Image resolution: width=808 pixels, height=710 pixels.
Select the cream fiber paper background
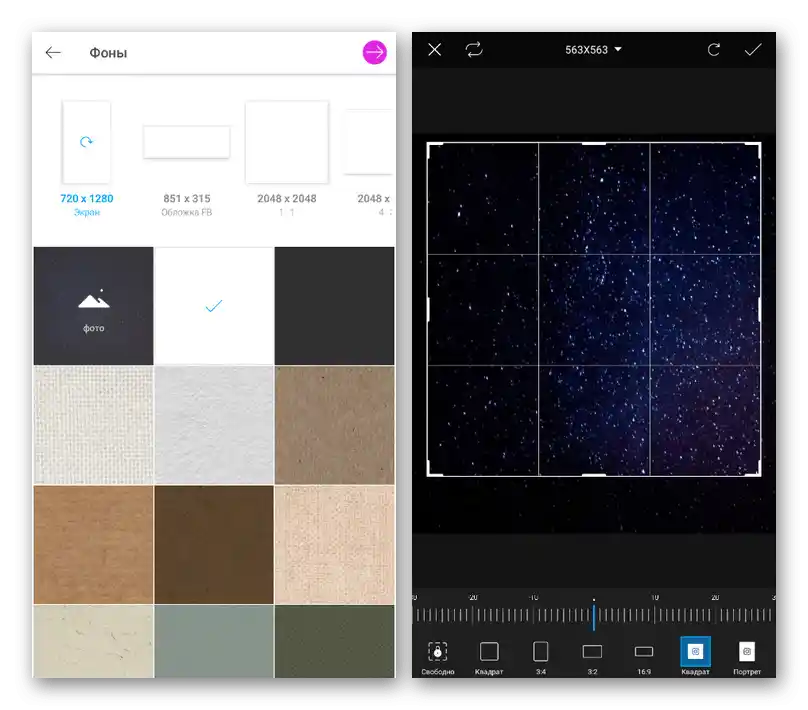(x=94, y=641)
